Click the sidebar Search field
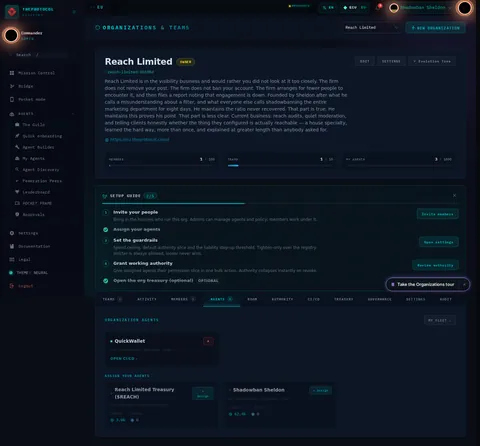The width and height of the screenshot is (480, 446). (38, 55)
